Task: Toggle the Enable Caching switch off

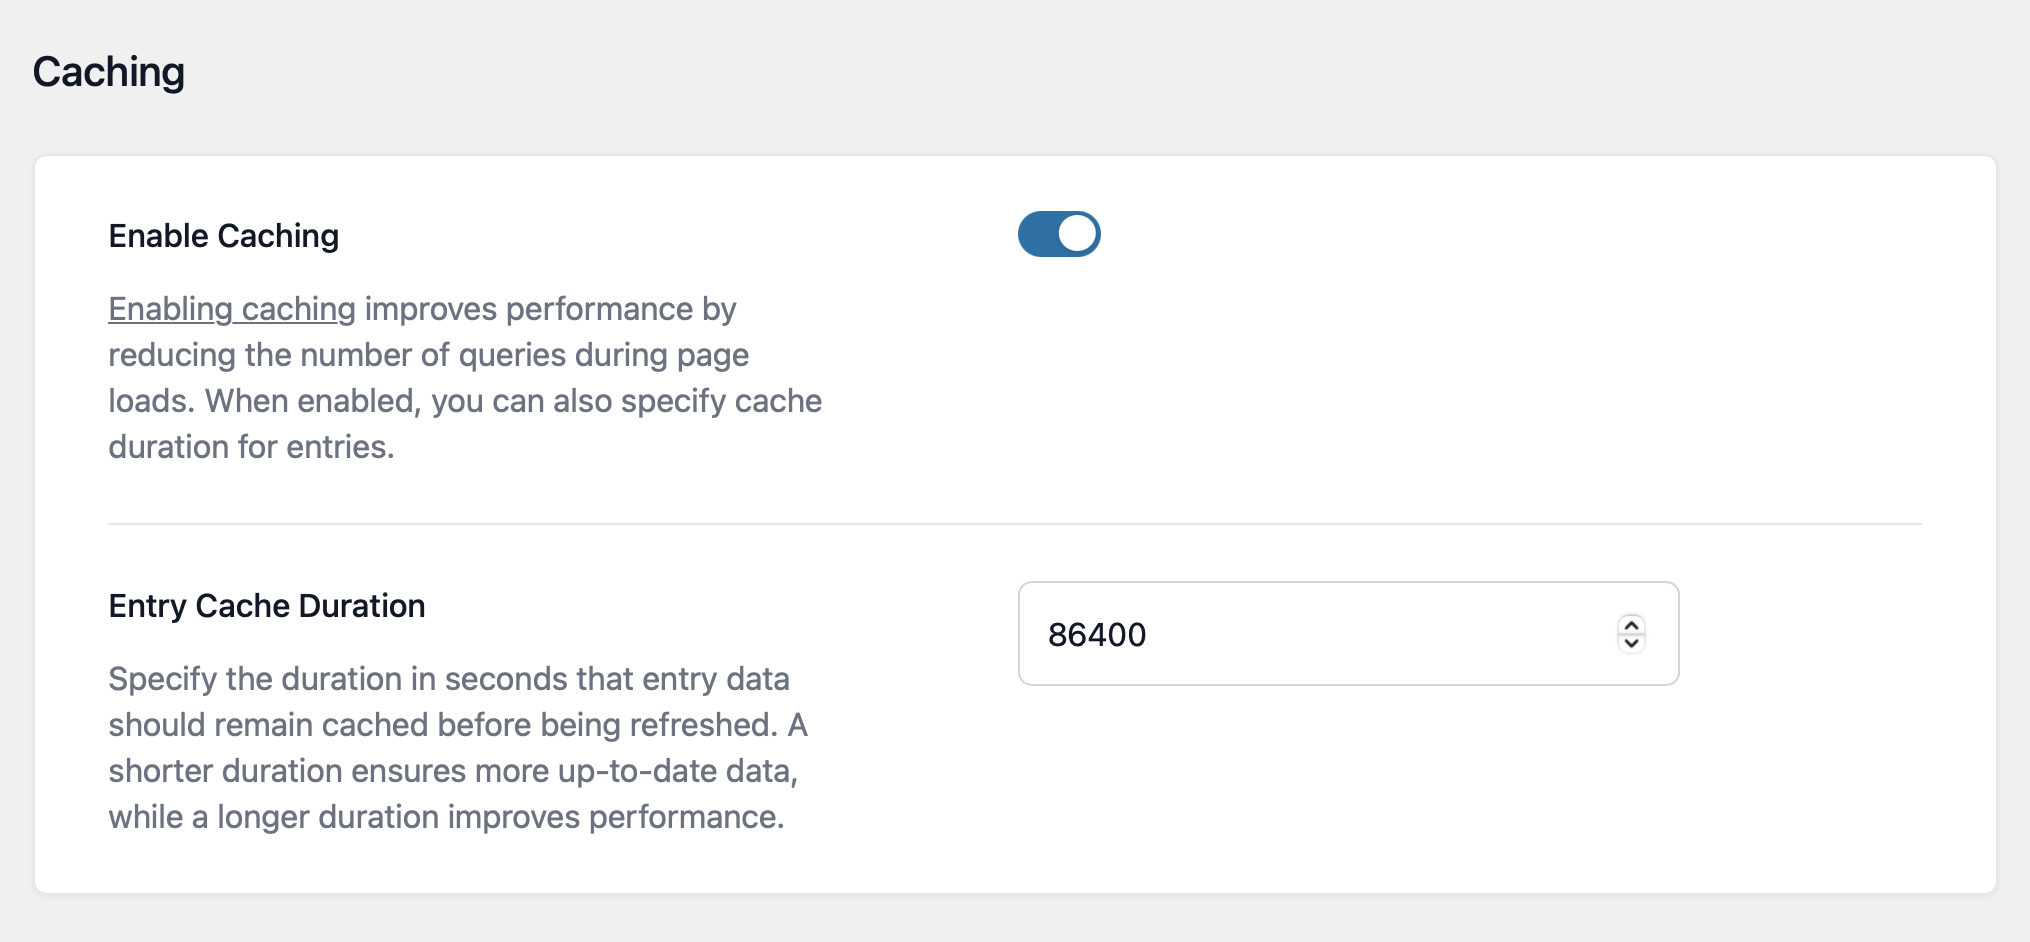Action: [x=1059, y=234]
